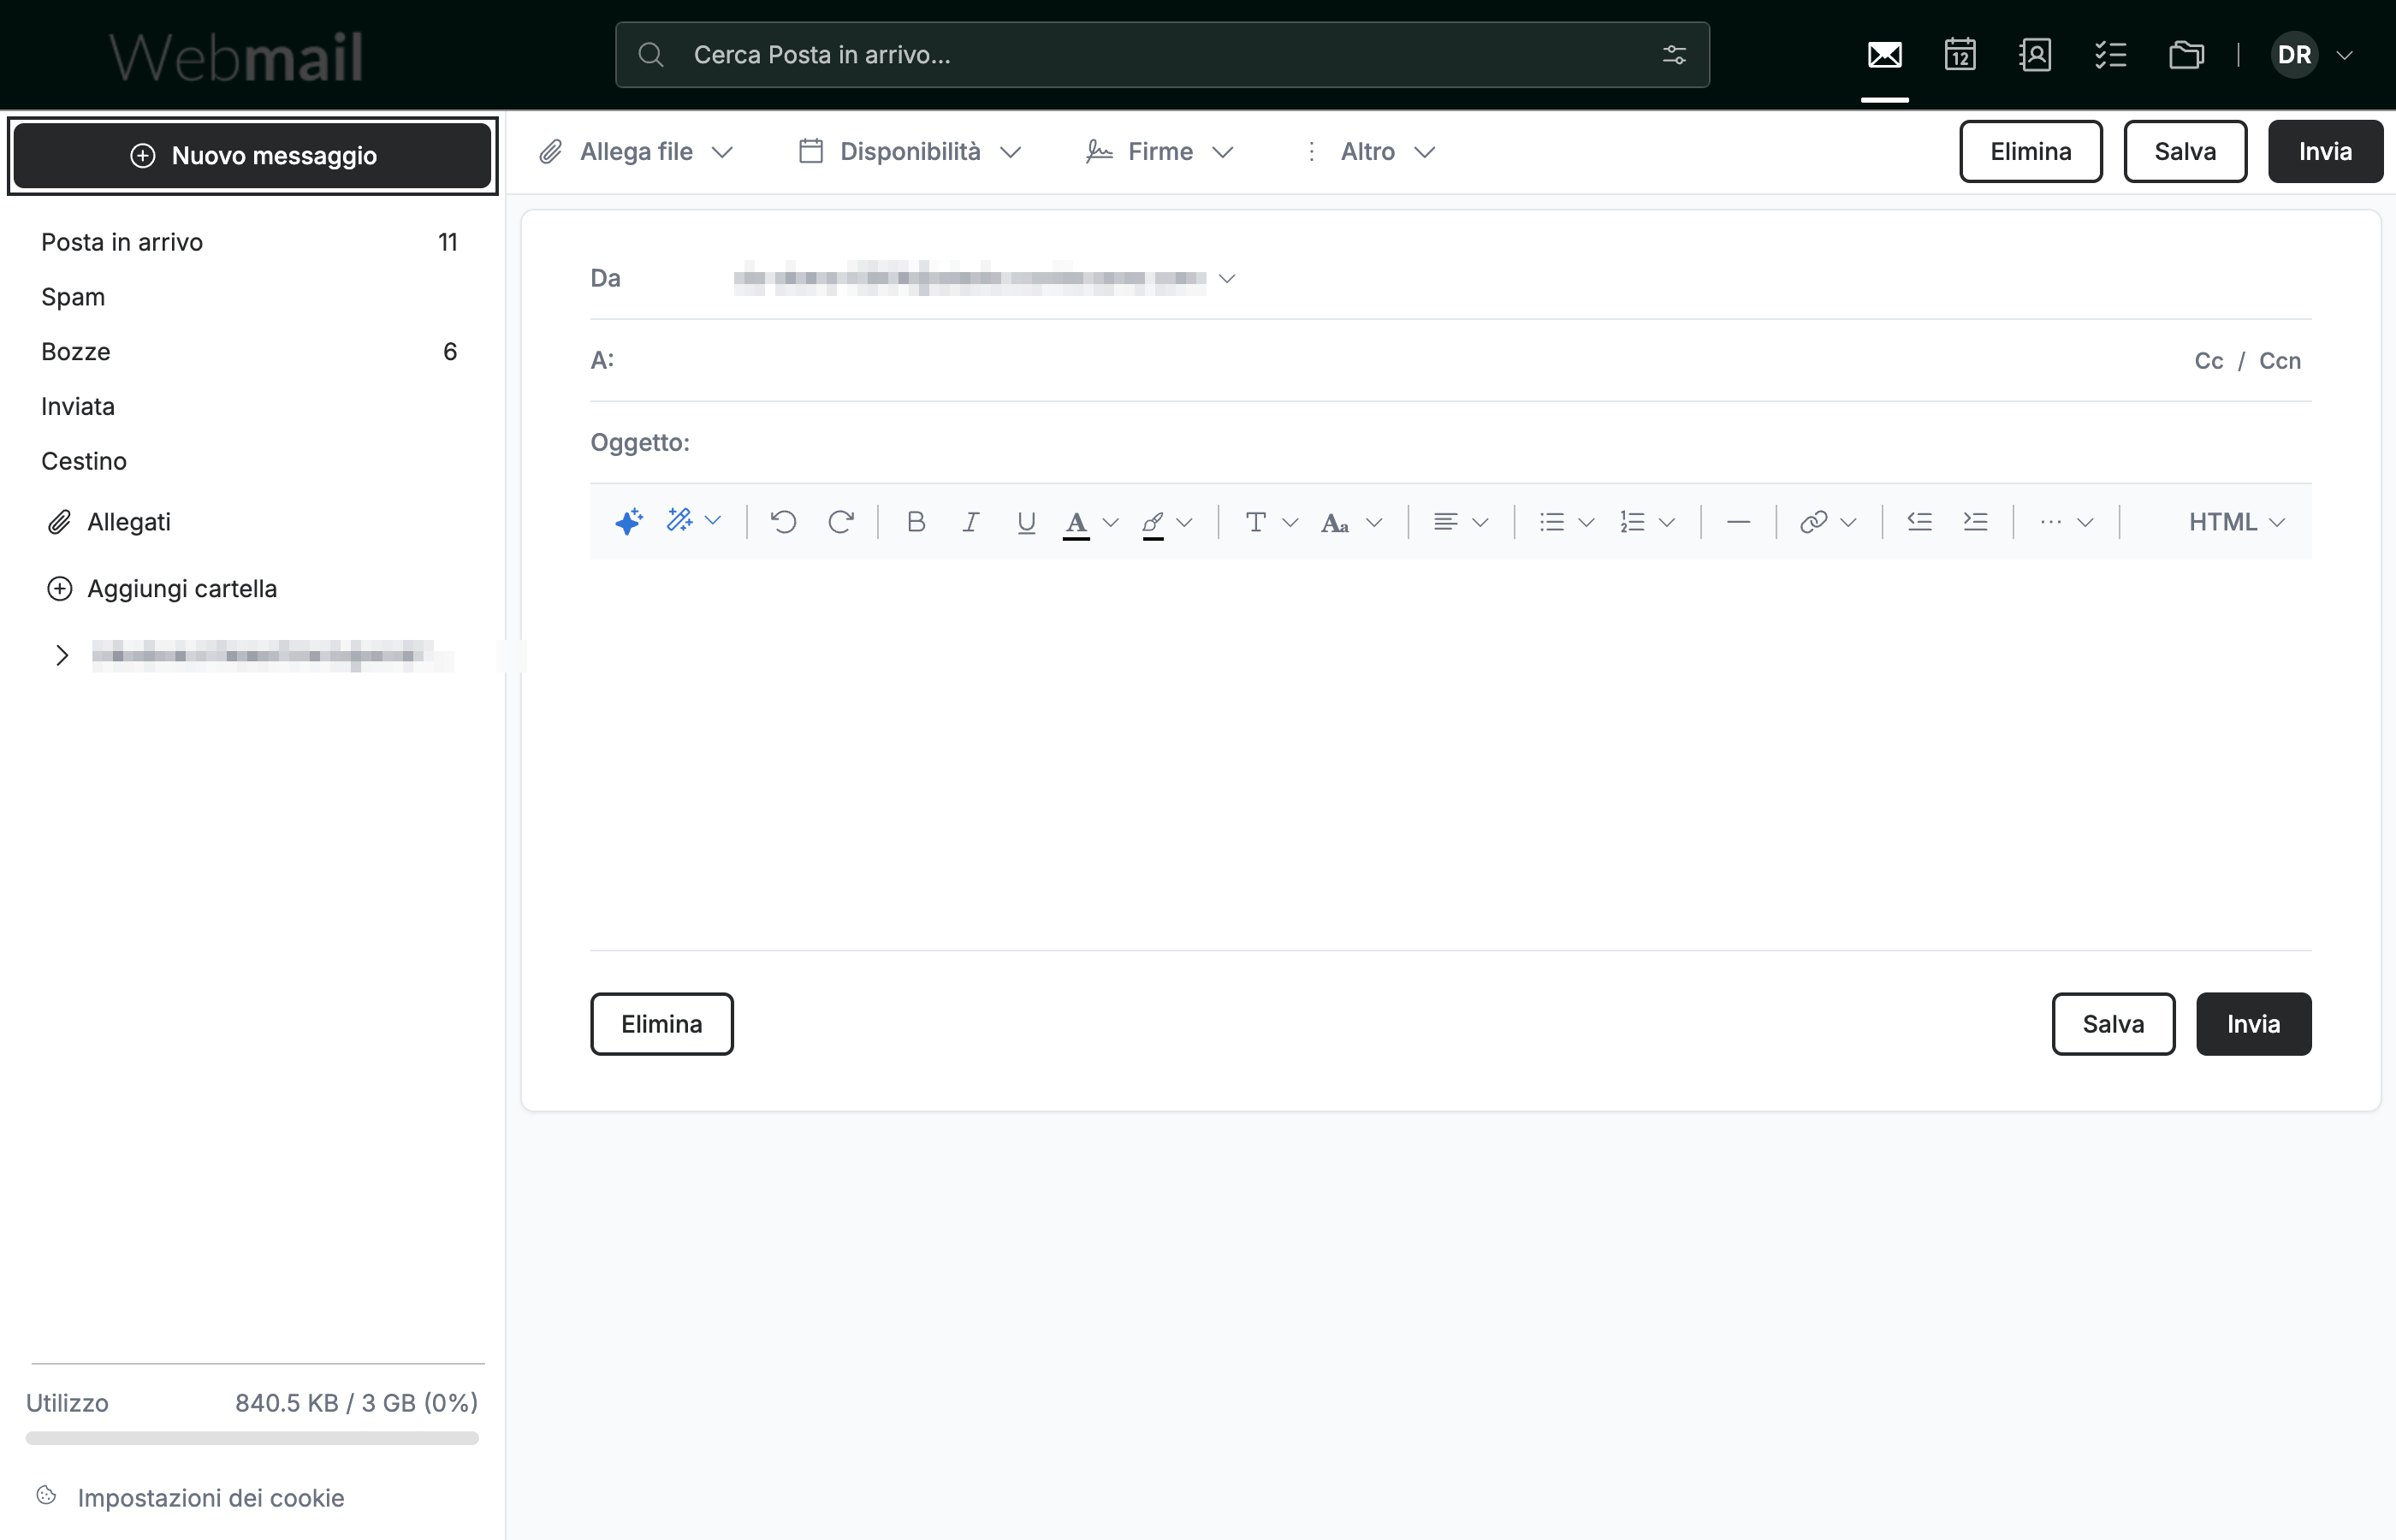
Task: Open the Files folder icon in header
Action: (2186, 55)
